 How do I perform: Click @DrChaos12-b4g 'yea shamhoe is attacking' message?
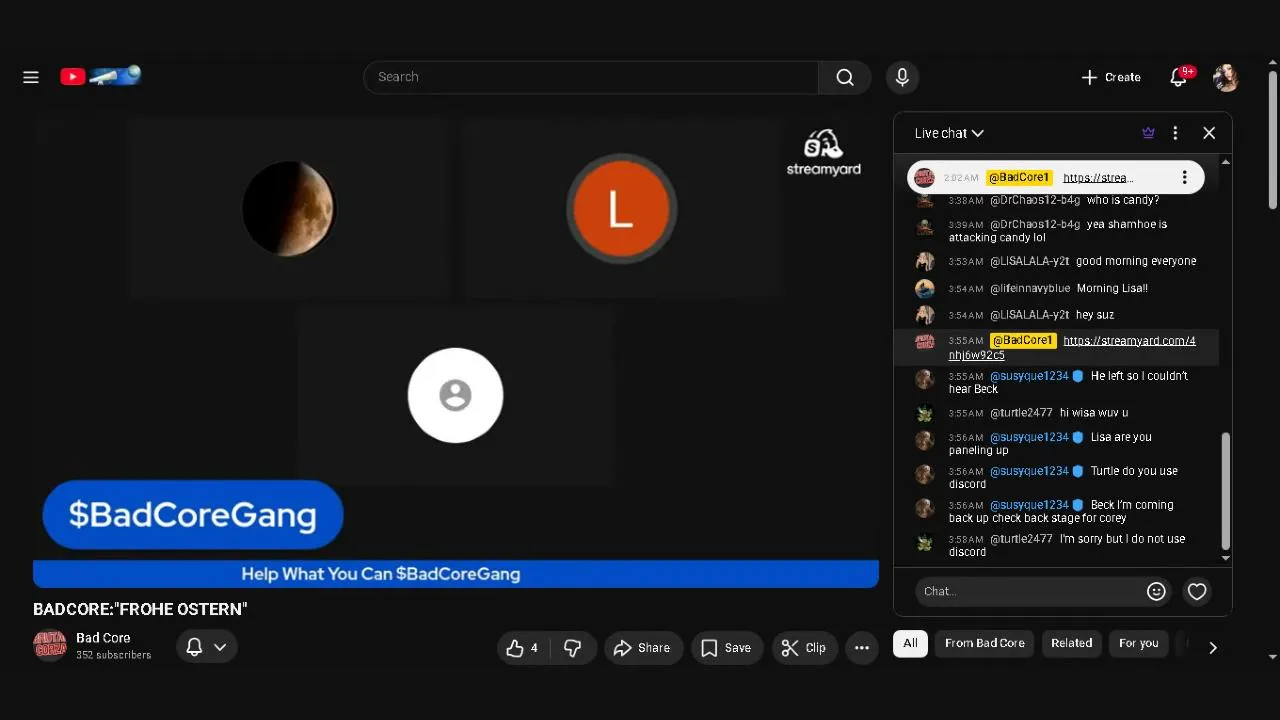1056,230
